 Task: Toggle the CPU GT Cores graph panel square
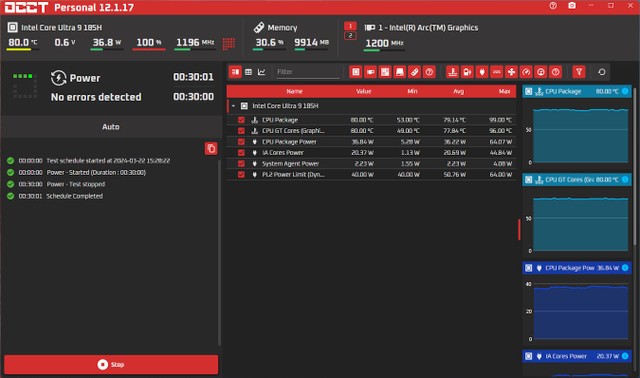coord(528,180)
